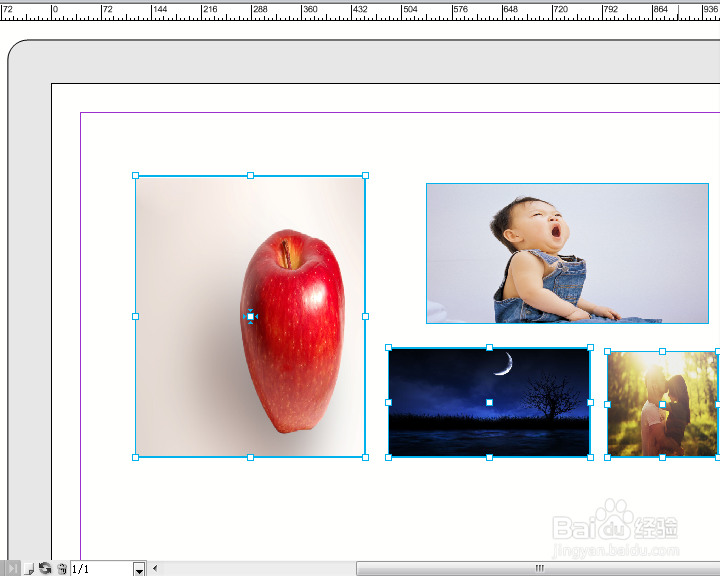Click the new page icon in status bar

point(29,569)
